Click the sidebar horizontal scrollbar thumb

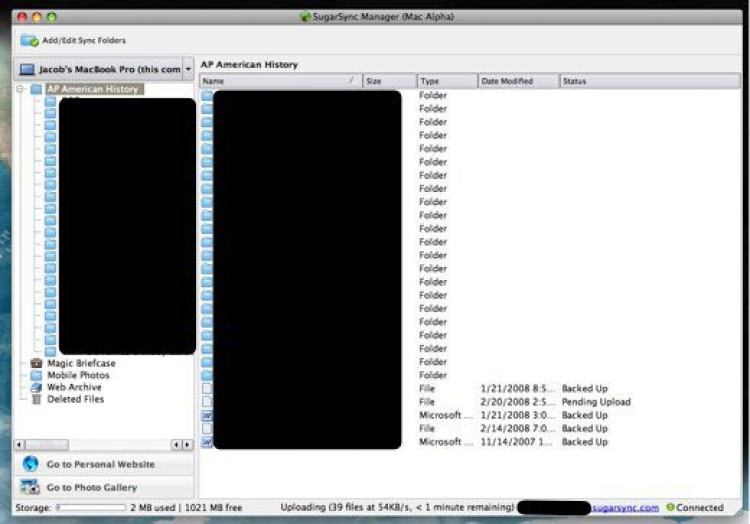click(x=46, y=445)
